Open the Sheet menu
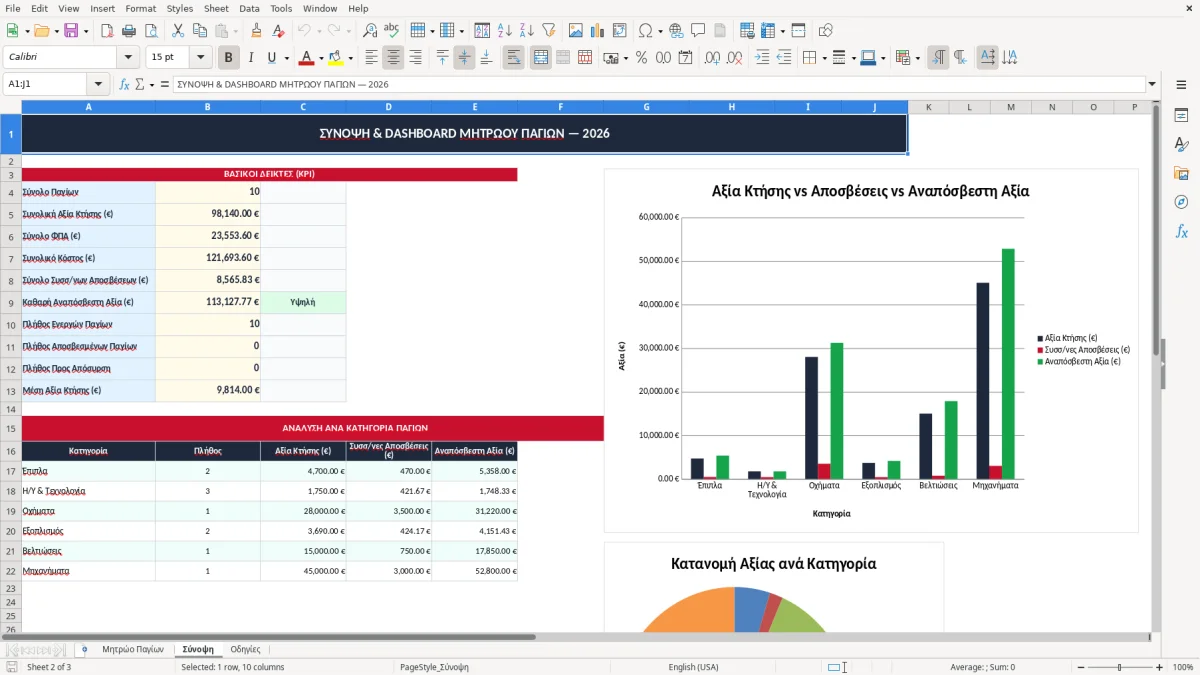The width and height of the screenshot is (1200, 675). point(216,8)
